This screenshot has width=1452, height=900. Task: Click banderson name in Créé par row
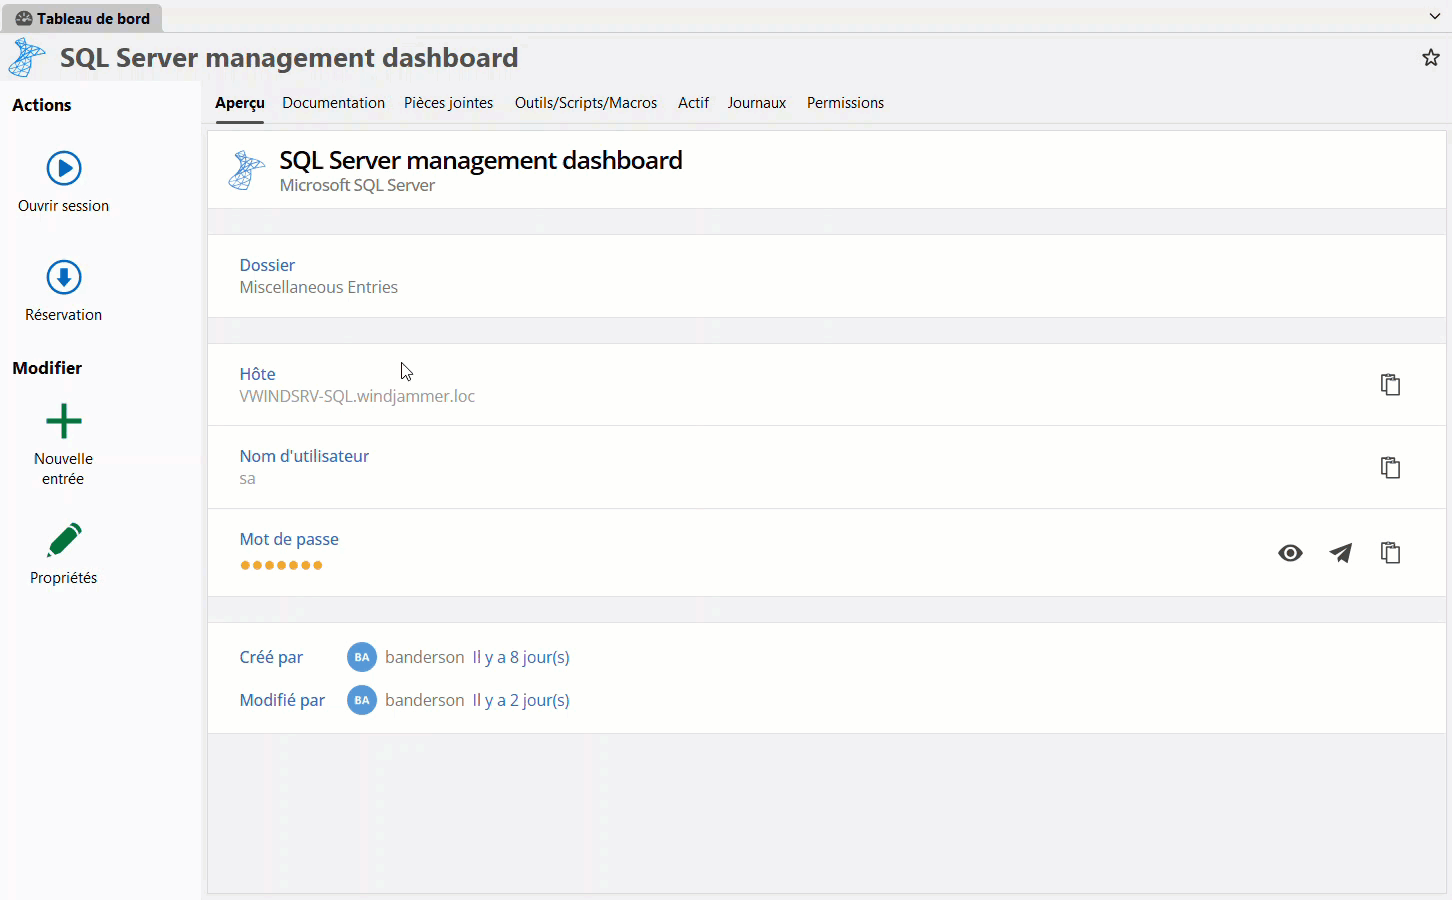tap(425, 657)
